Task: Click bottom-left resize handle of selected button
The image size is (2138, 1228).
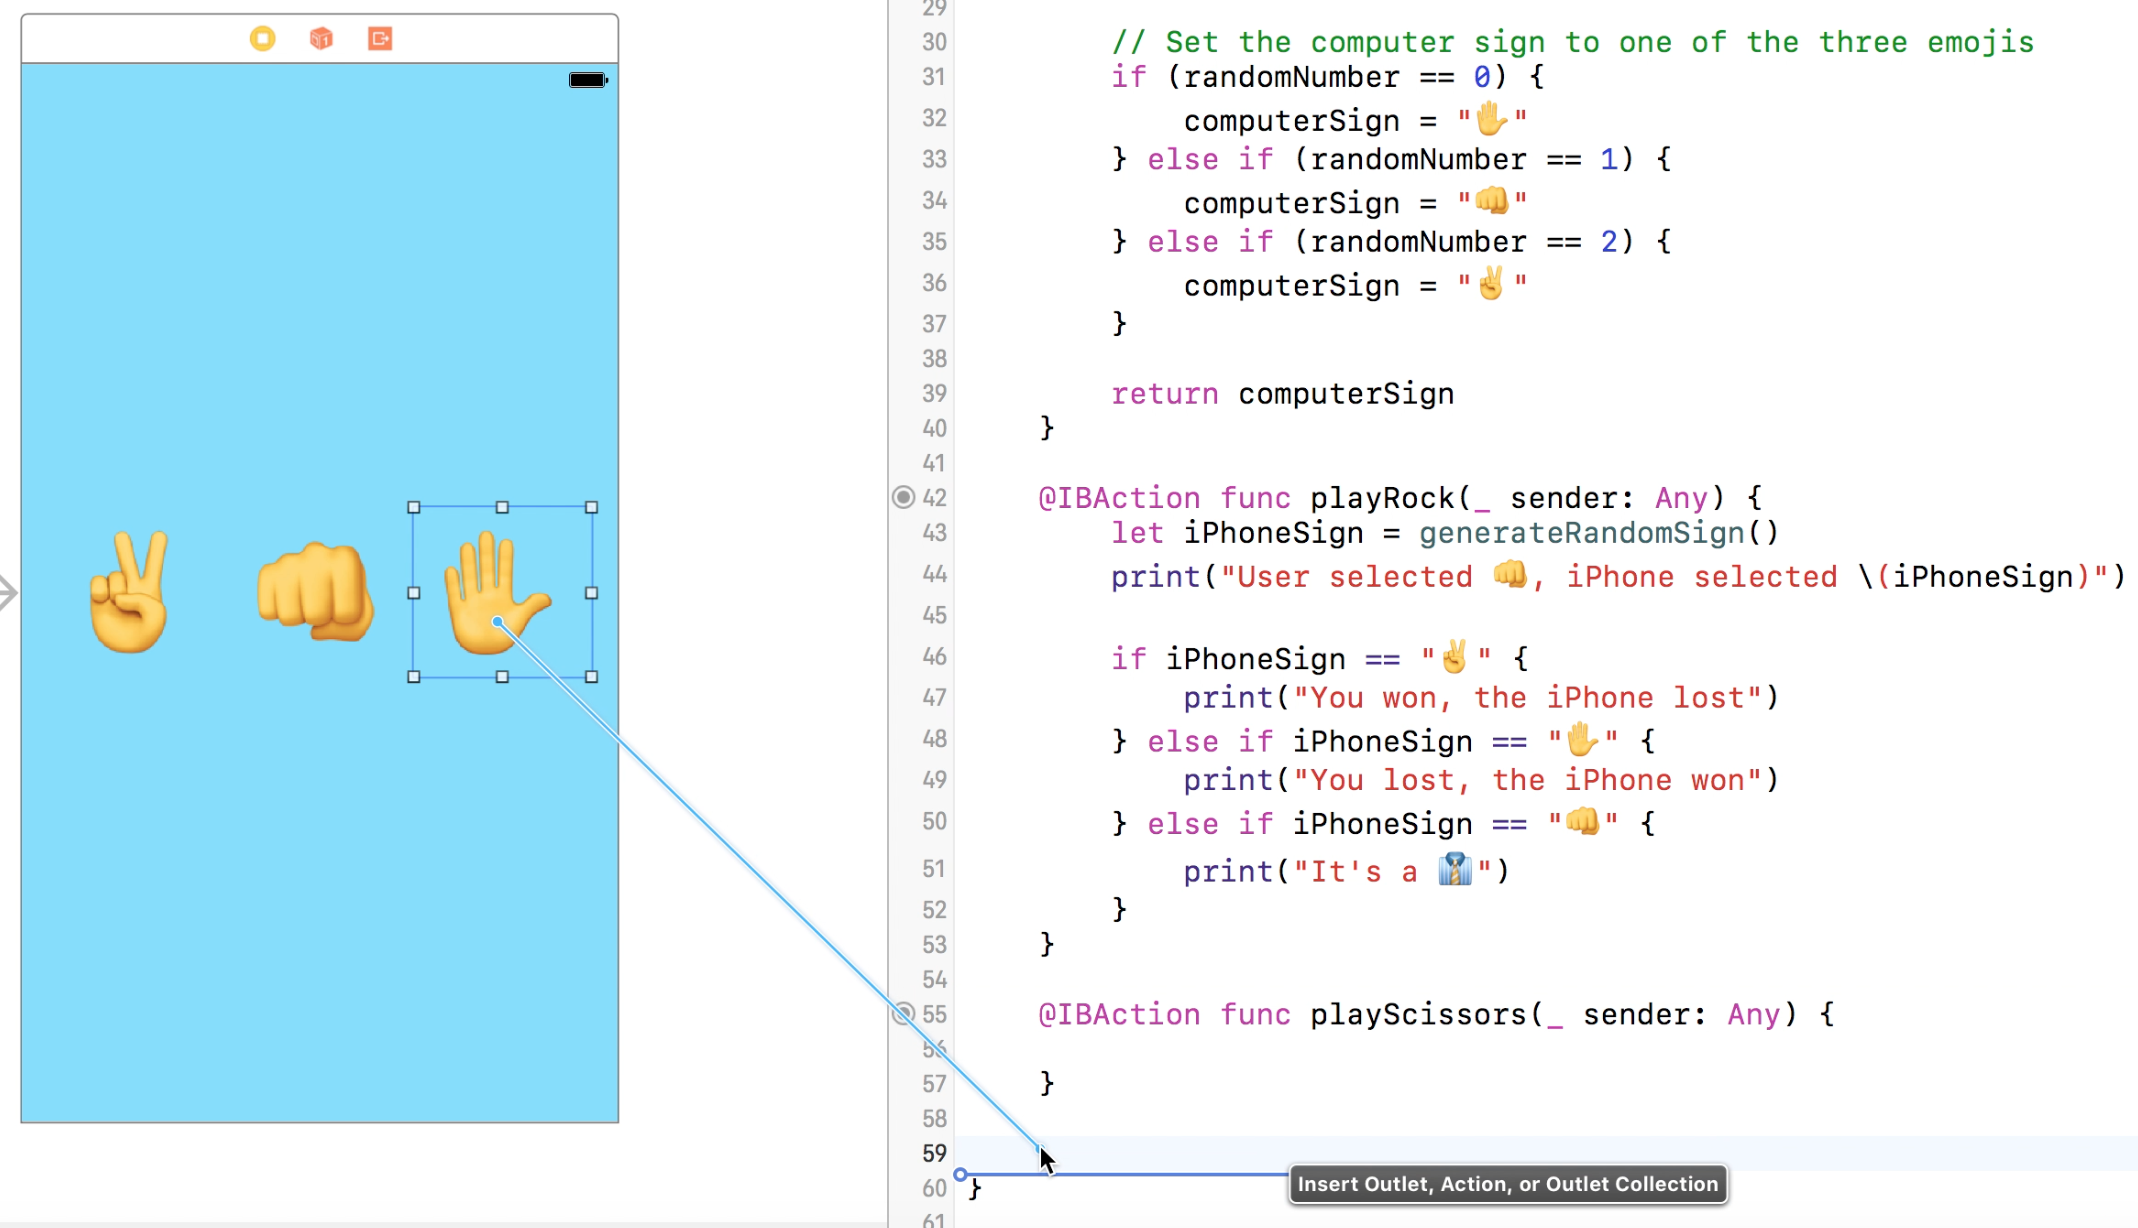Action: coord(414,677)
